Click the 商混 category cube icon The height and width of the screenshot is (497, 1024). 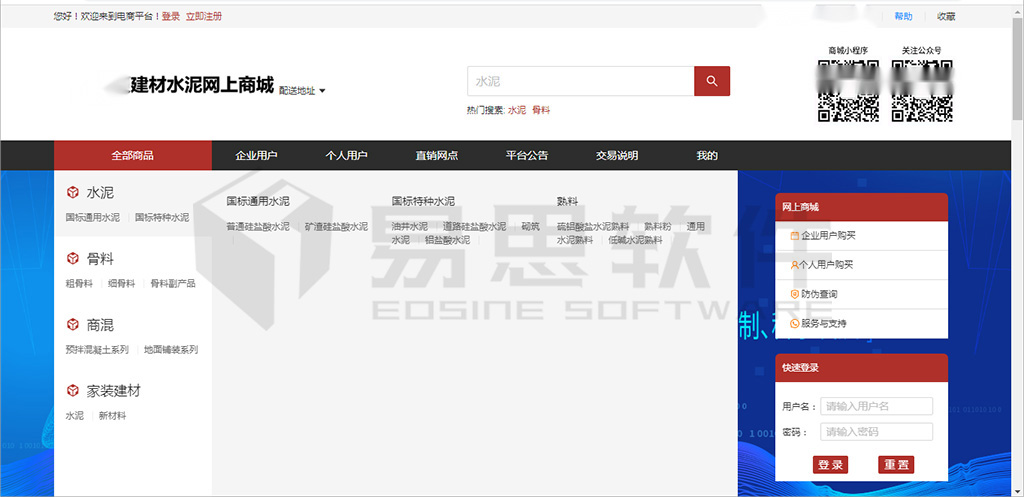[x=72, y=325]
